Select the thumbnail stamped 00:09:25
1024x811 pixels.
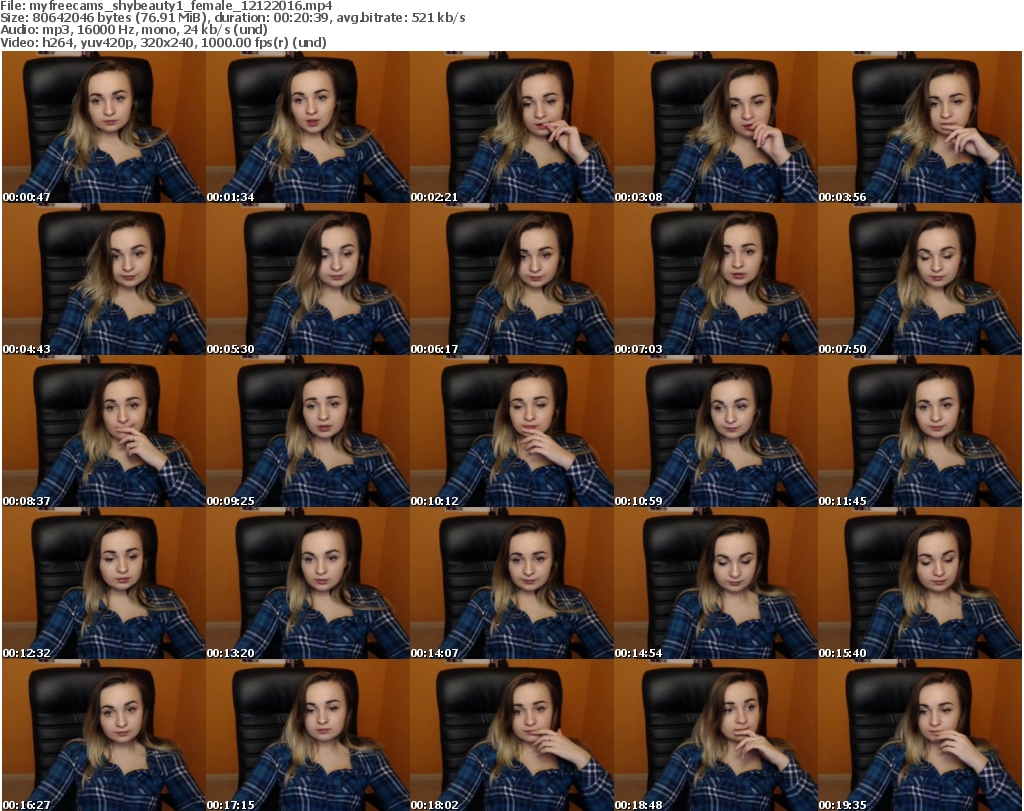coord(308,432)
